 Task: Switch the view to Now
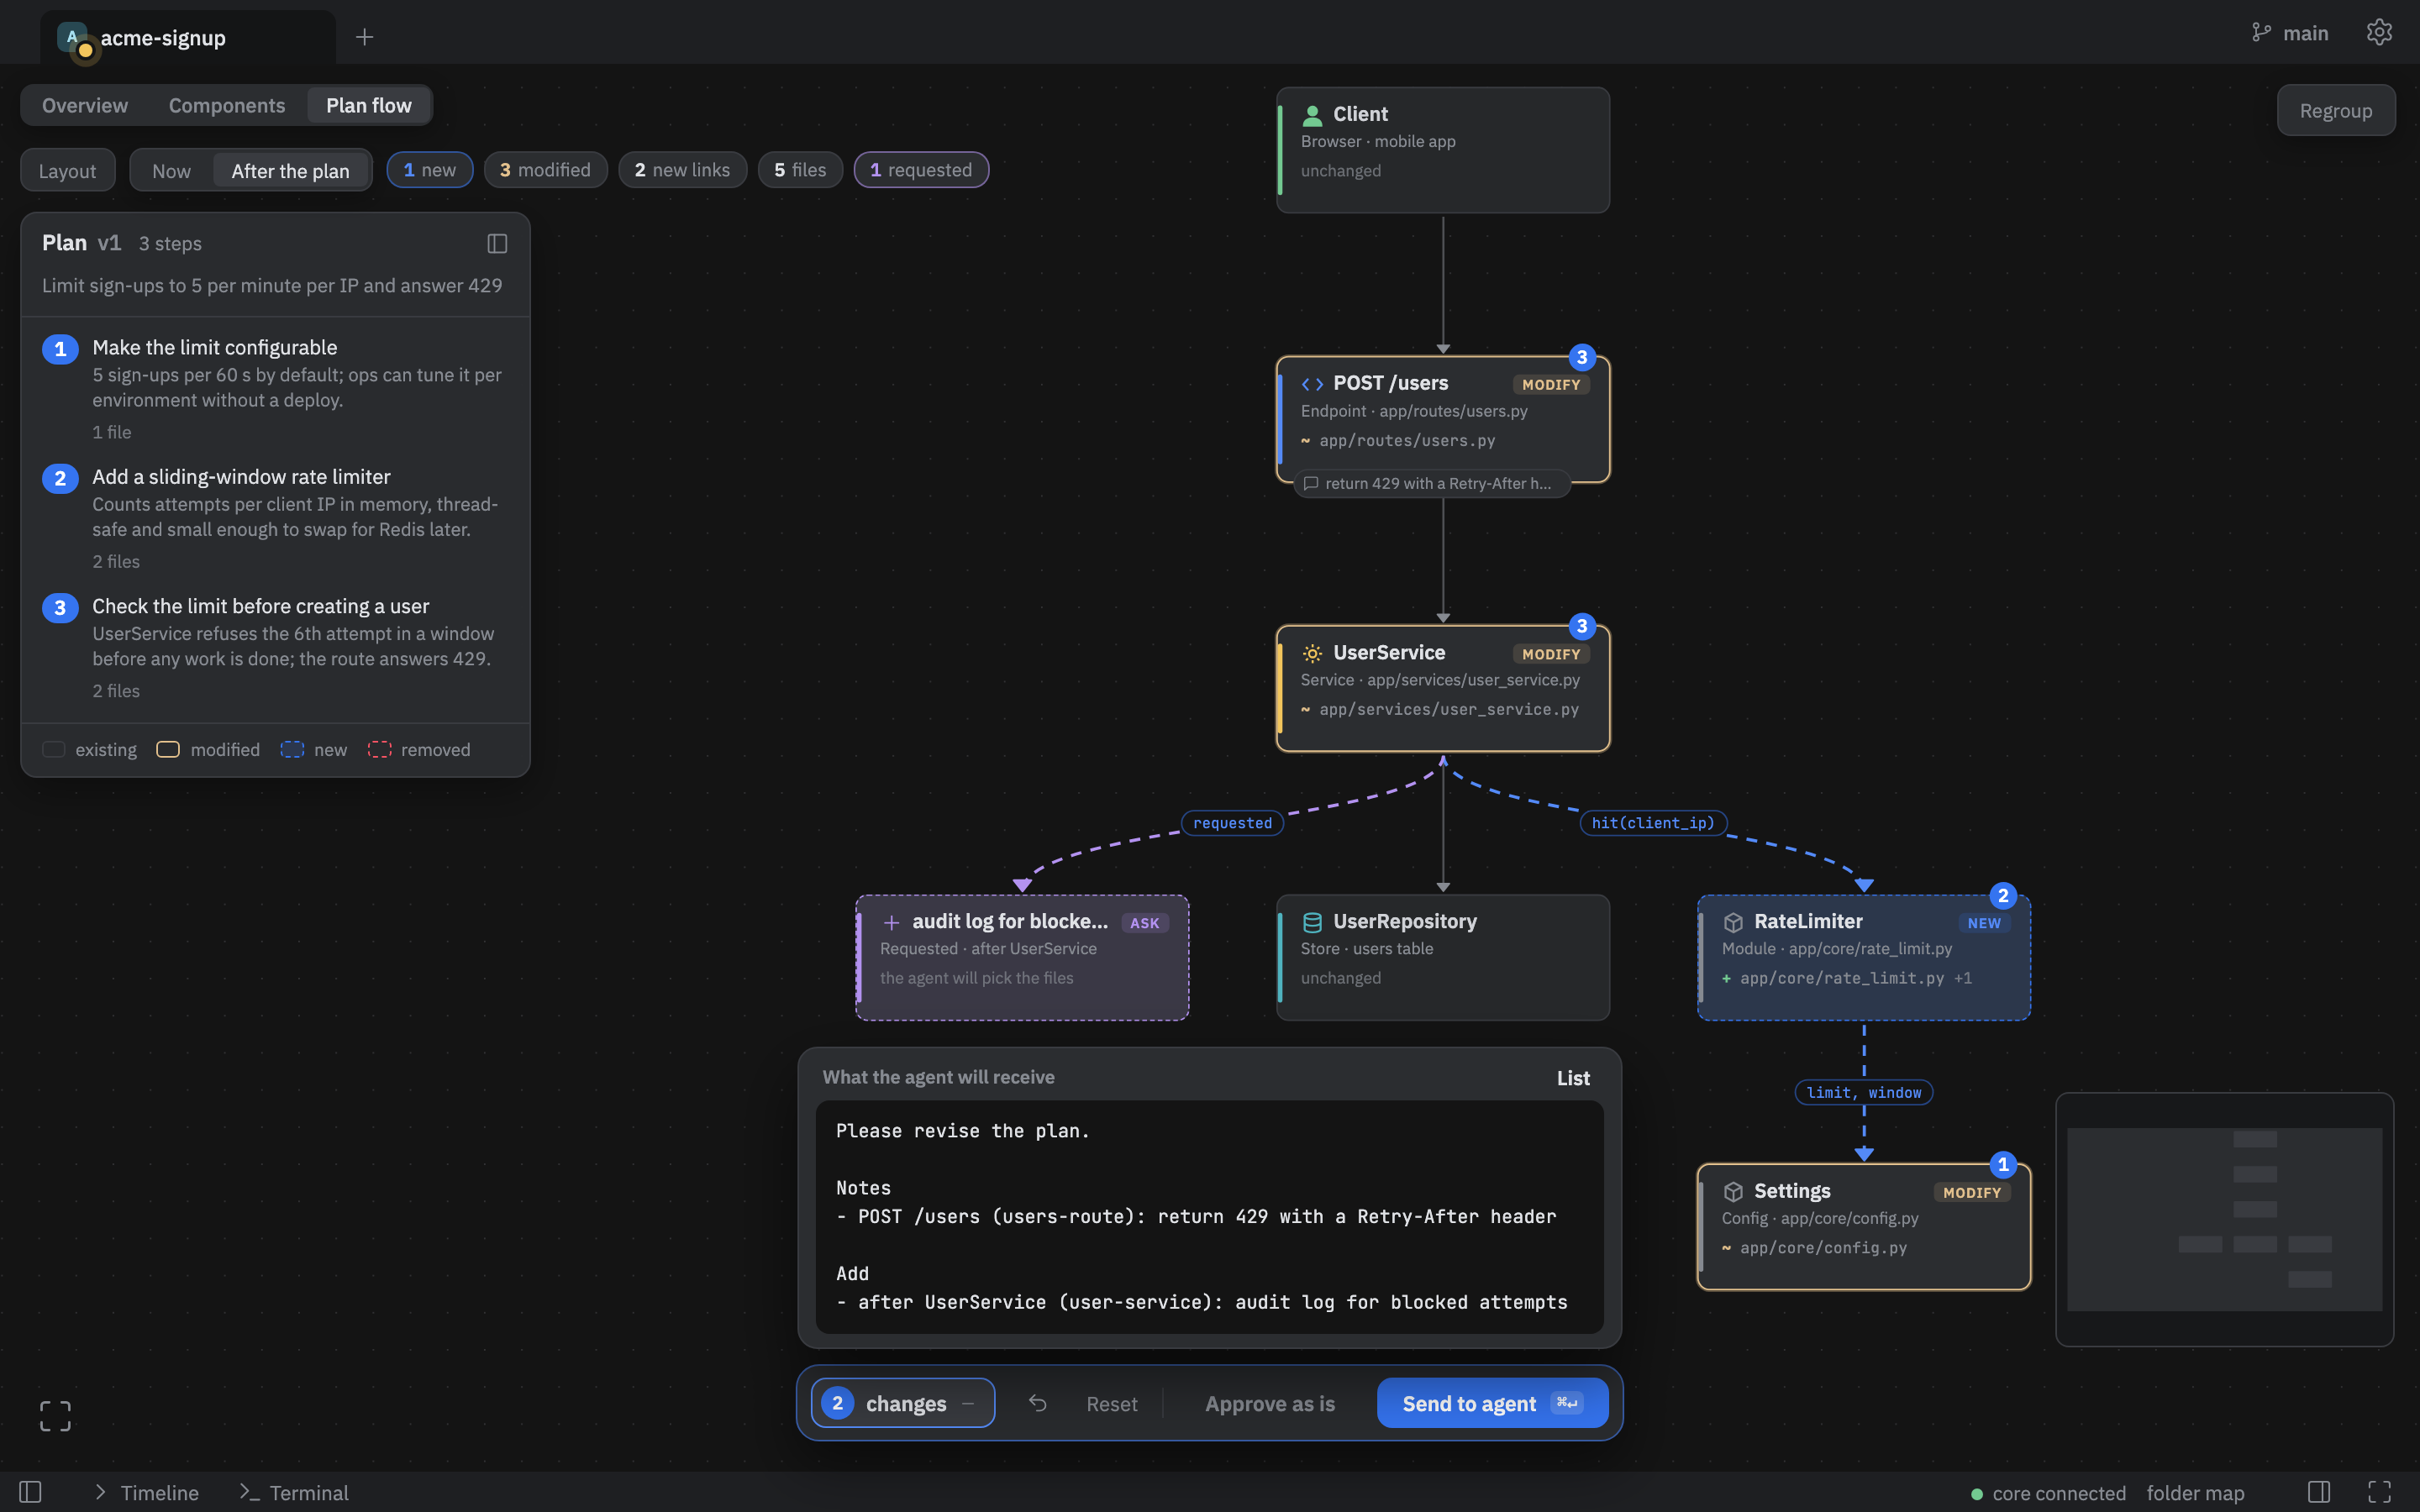(x=171, y=171)
